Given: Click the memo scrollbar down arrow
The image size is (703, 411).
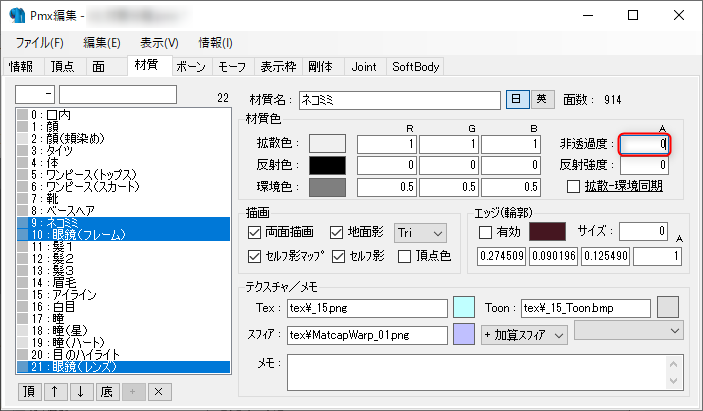Looking at the screenshot, I should 674,381.
